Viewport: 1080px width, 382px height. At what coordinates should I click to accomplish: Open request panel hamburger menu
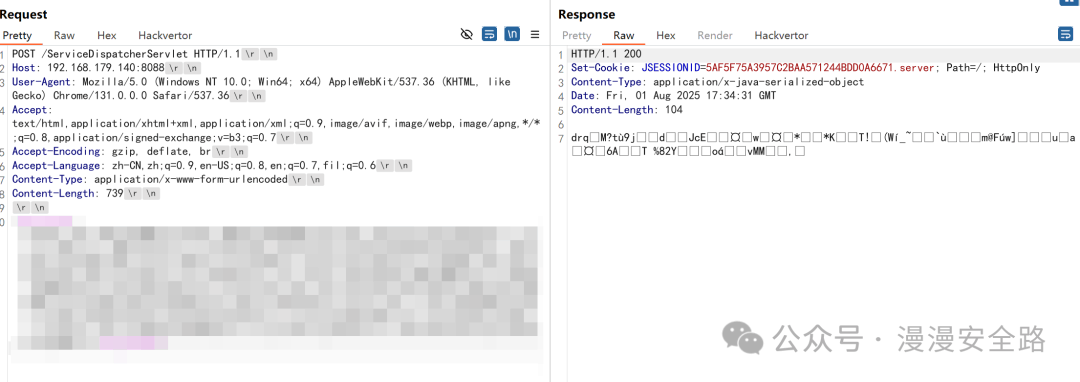click(534, 34)
